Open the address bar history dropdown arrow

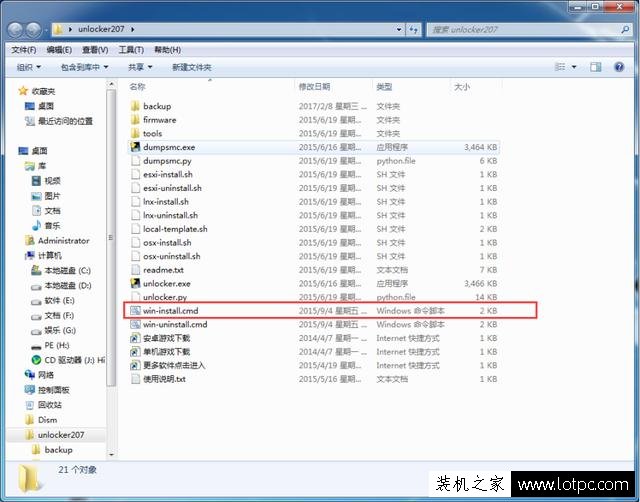(399, 29)
